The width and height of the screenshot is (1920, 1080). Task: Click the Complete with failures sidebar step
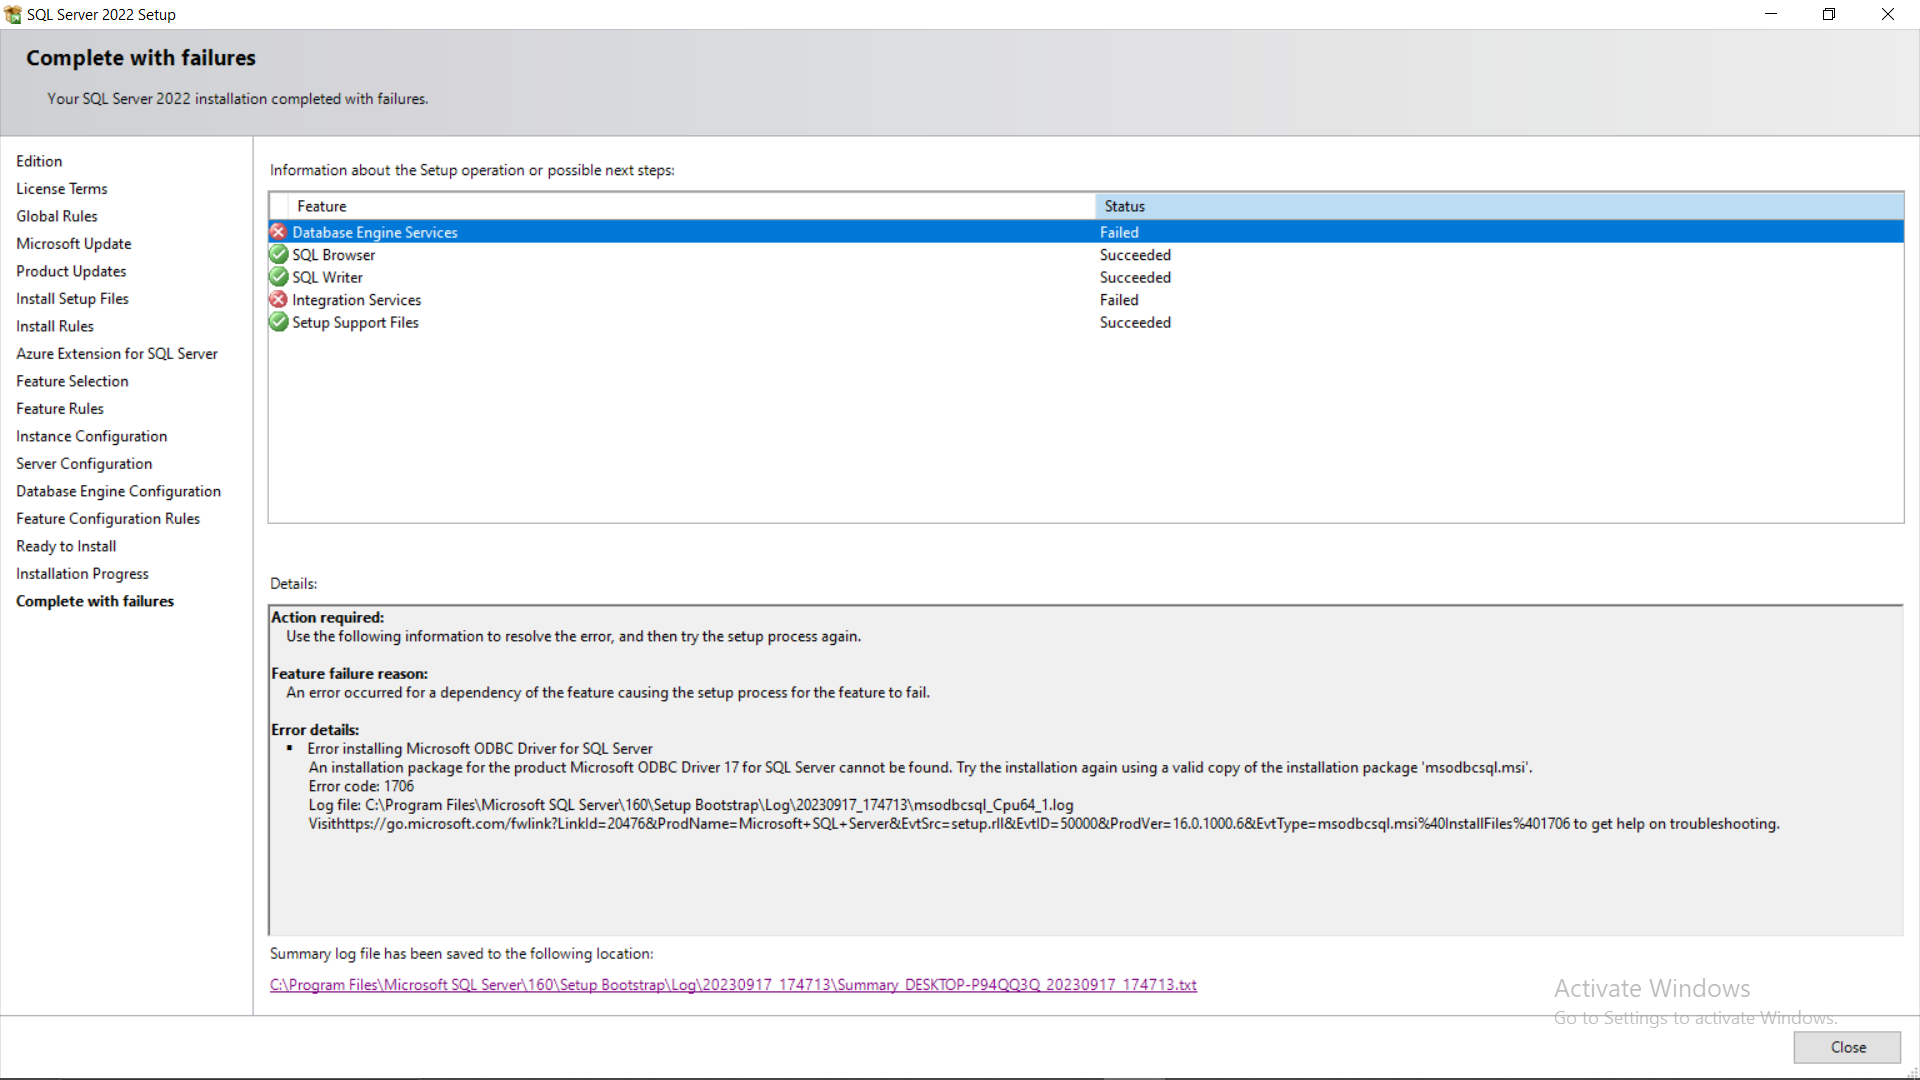point(95,601)
